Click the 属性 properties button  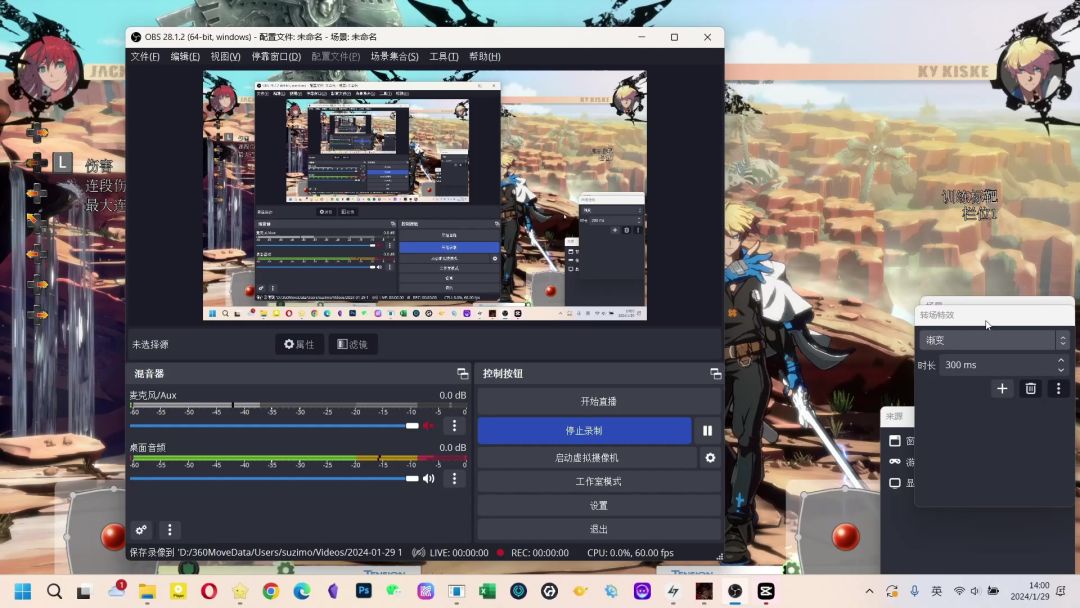click(300, 344)
